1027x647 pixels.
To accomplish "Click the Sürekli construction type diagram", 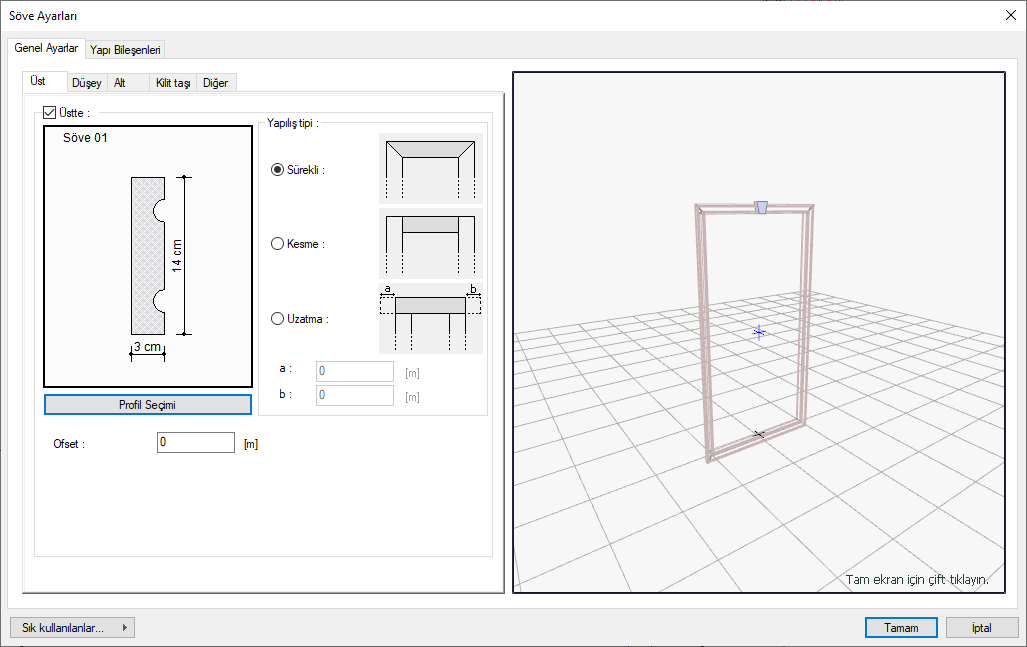I will 430,169.
